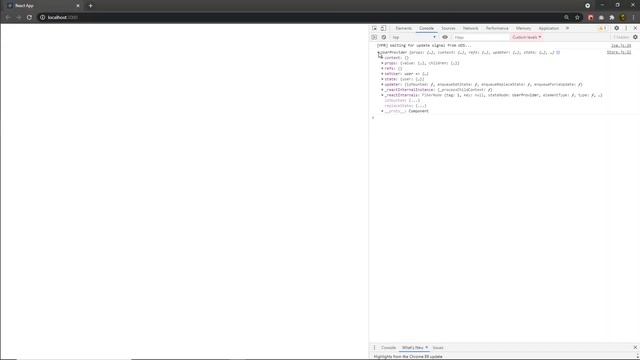Close the bottom drawer

pos(635,347)
